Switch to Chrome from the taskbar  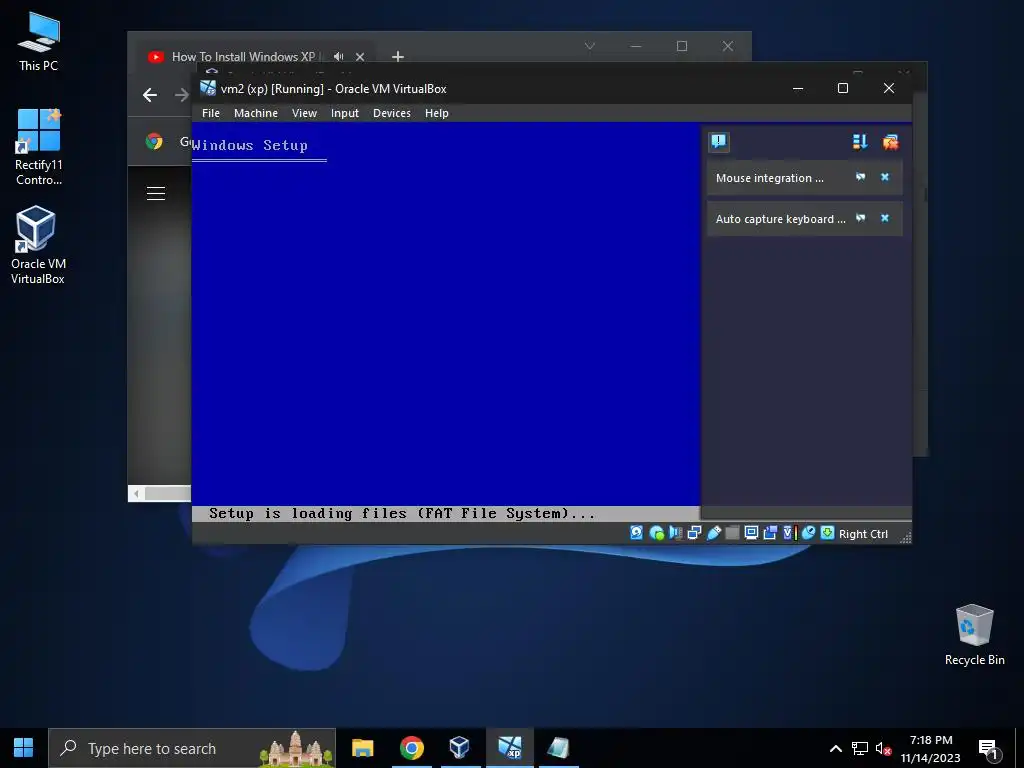[411, 748]
